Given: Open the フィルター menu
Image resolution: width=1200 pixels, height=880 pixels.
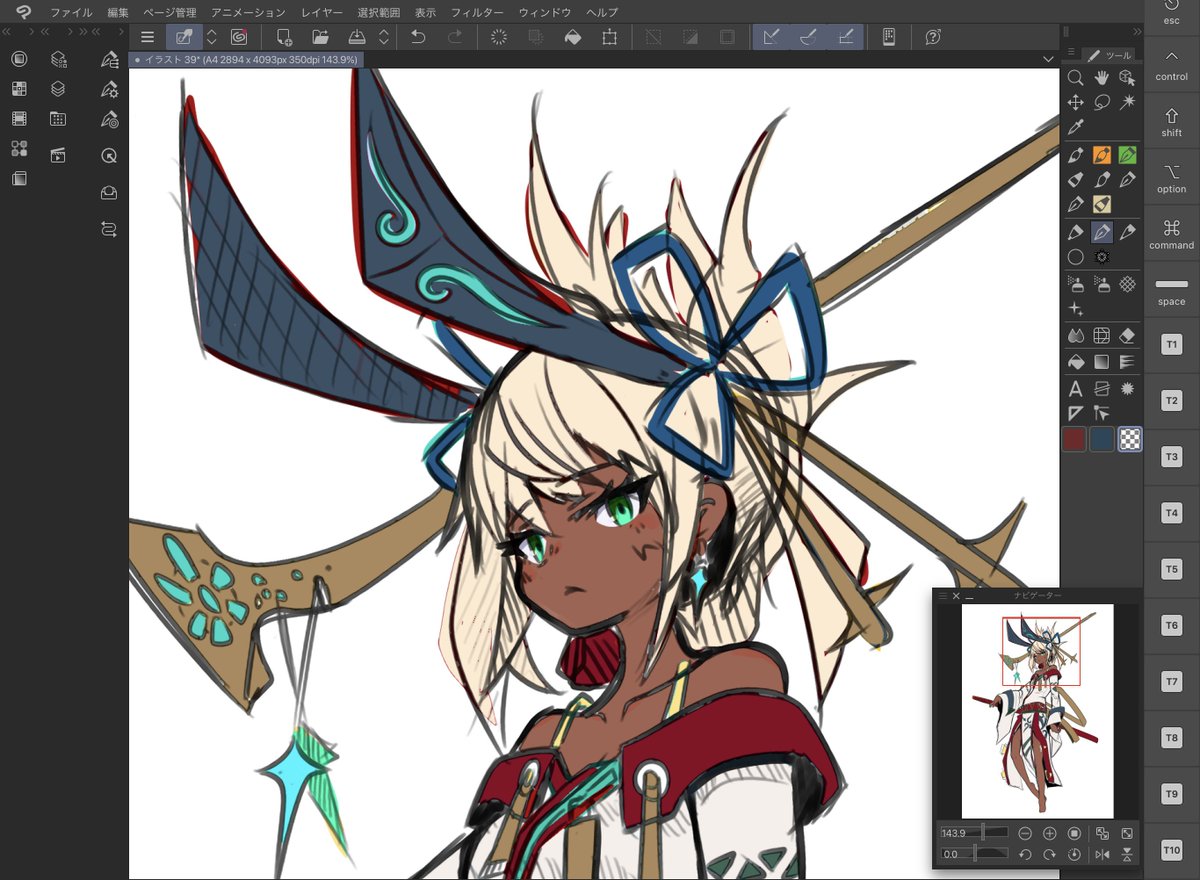Looking at the screenshot, I should click(x=477, y=12).
